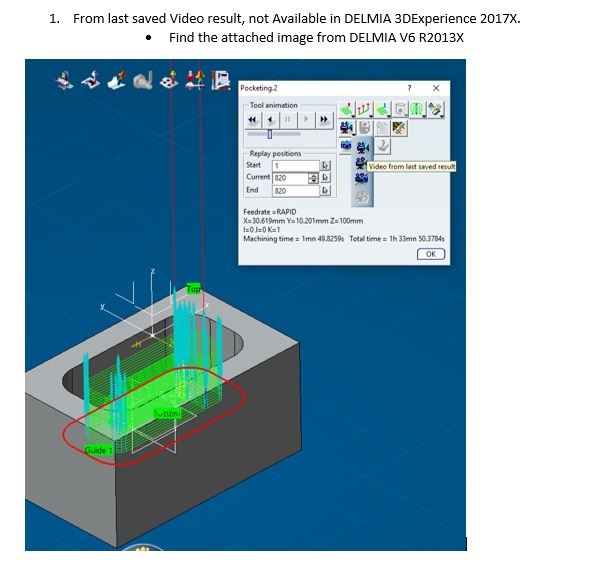Click the dark yellow triangle analysis icon
615x585 pixels.
point(399,128)
